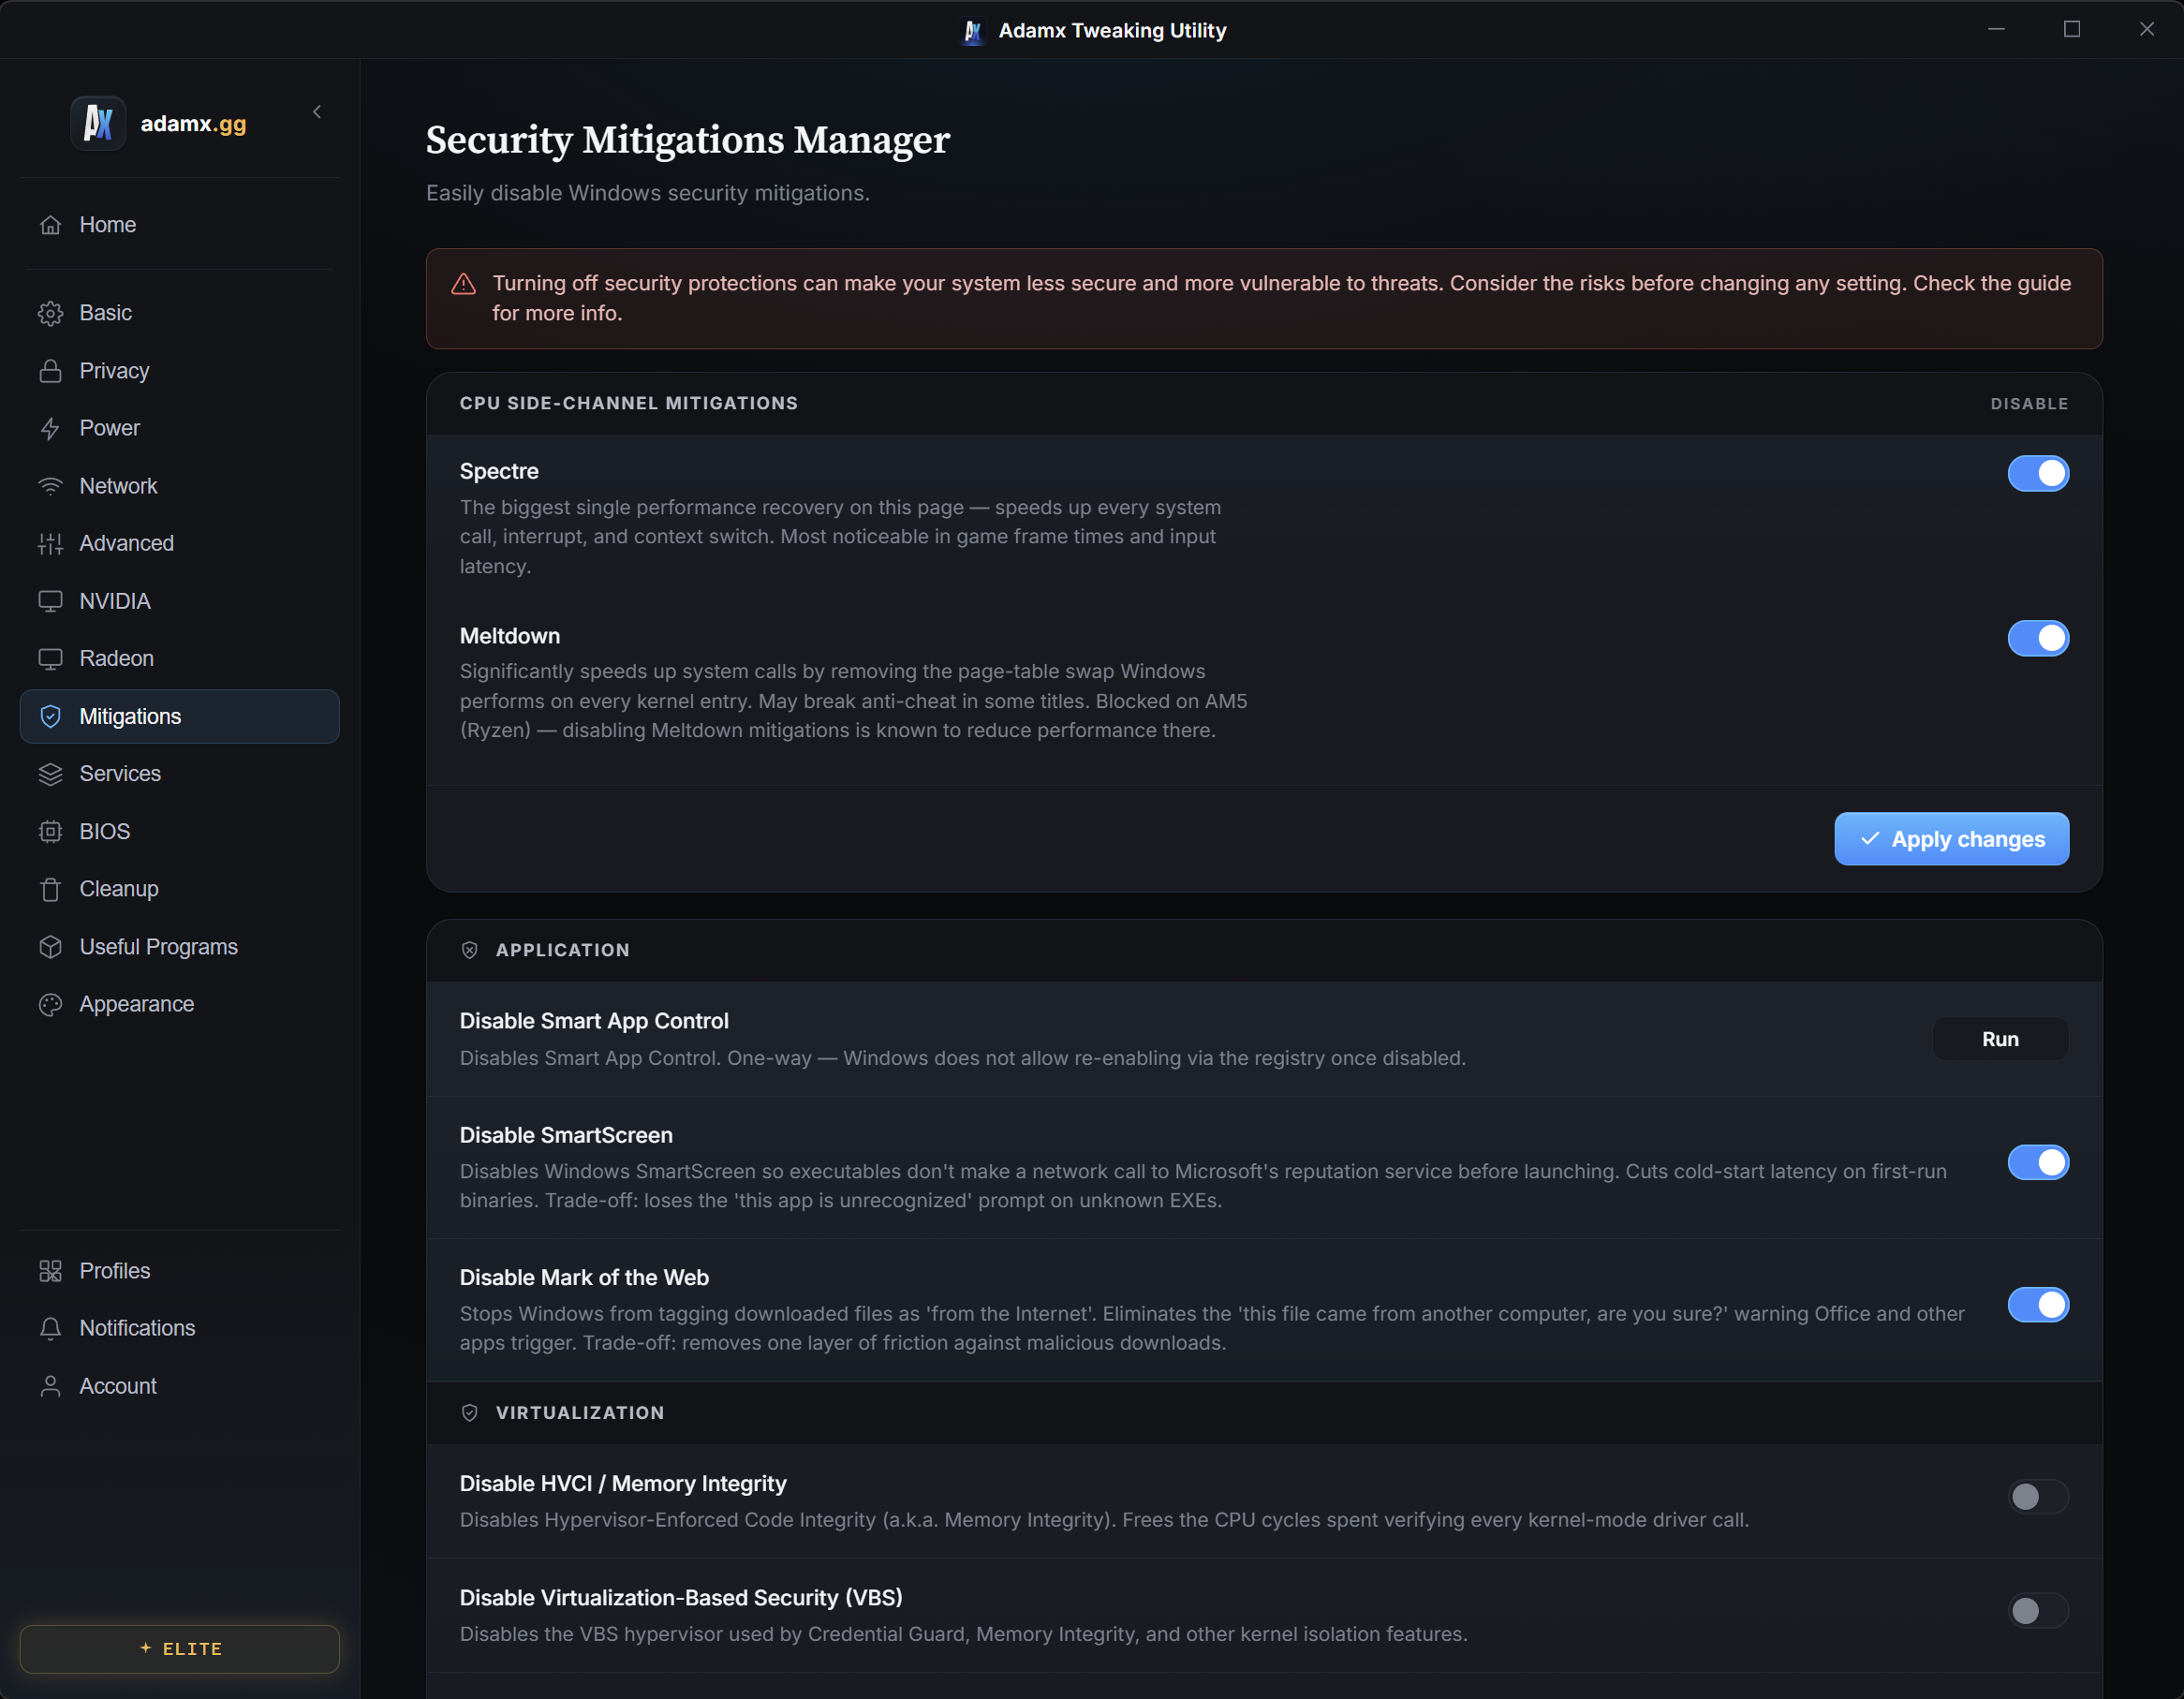Run Disable Smart App Control

point(1999,1039)
